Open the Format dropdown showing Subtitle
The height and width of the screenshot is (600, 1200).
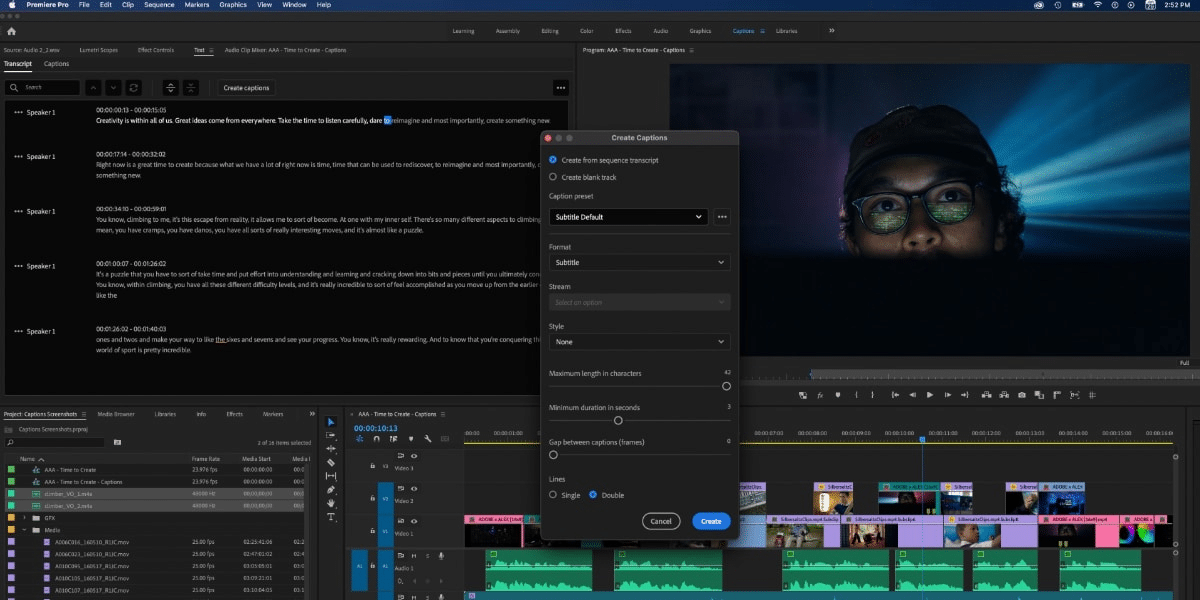tap(639, 263)
